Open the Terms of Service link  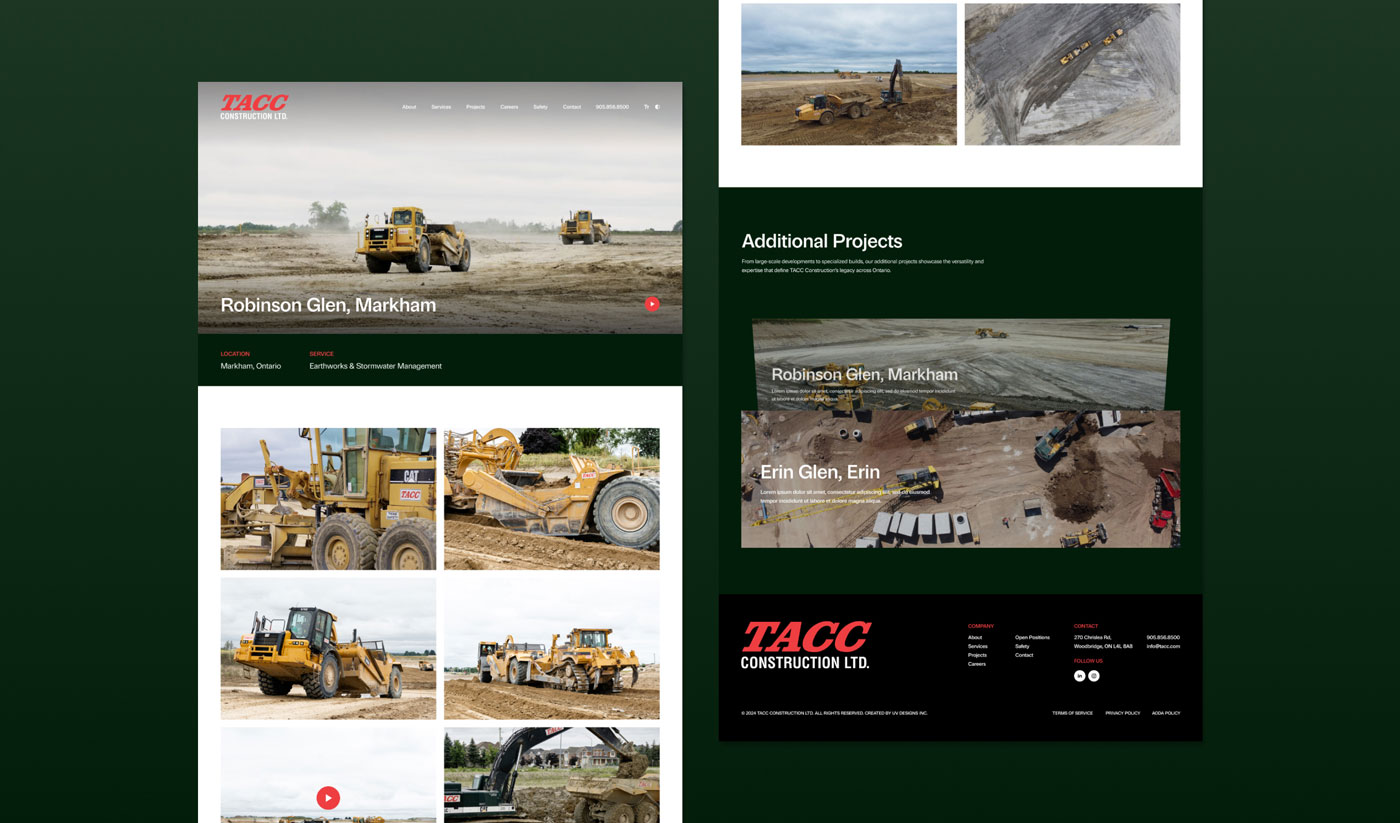click(1072, 713)
